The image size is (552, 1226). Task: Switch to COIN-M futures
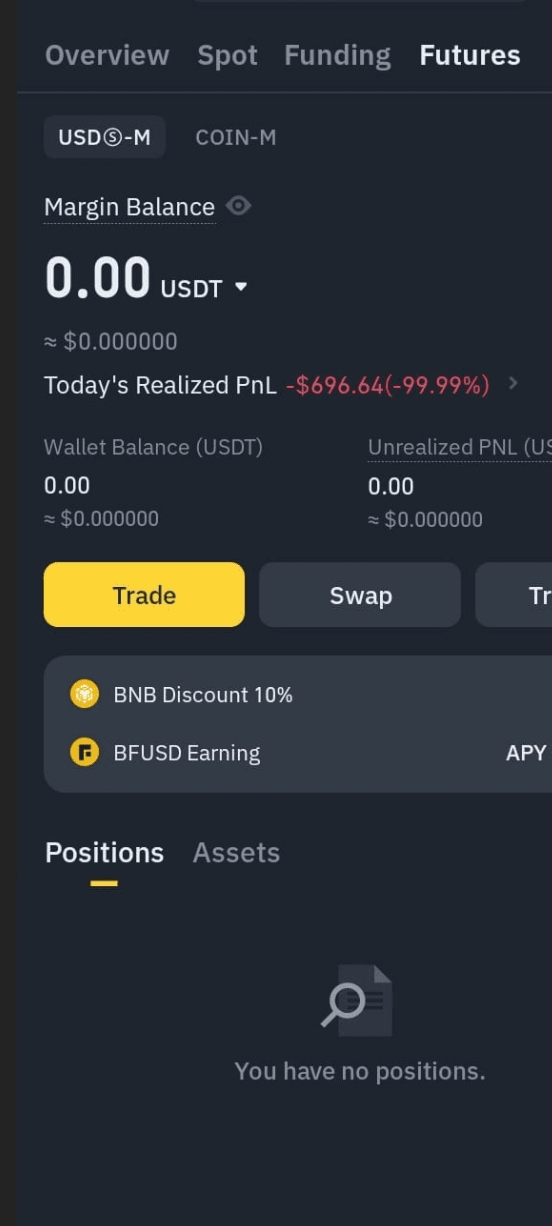(236, 137)
